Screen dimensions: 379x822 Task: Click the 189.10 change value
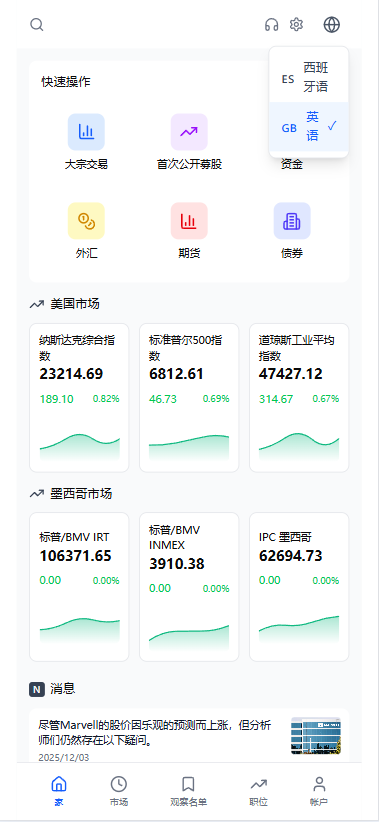click(57, 399)
